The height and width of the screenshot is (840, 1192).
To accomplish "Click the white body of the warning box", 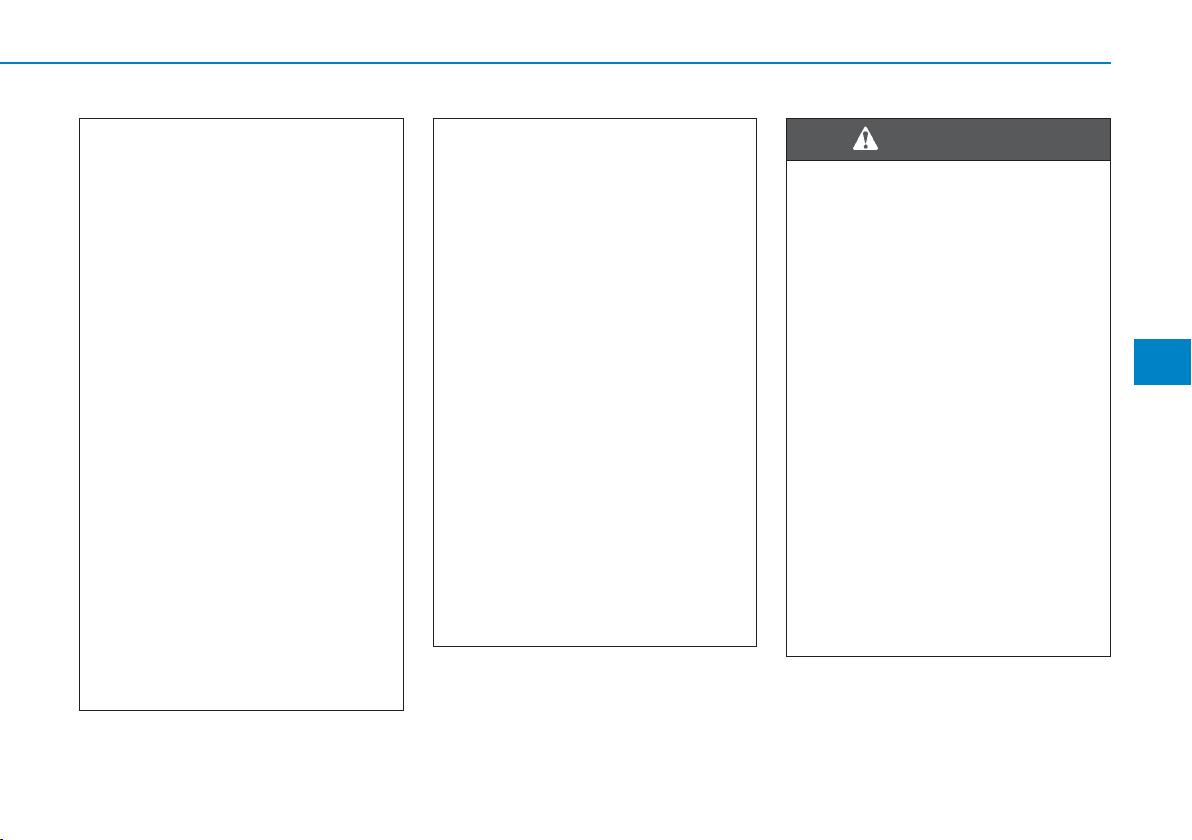I will pos(948,408).
